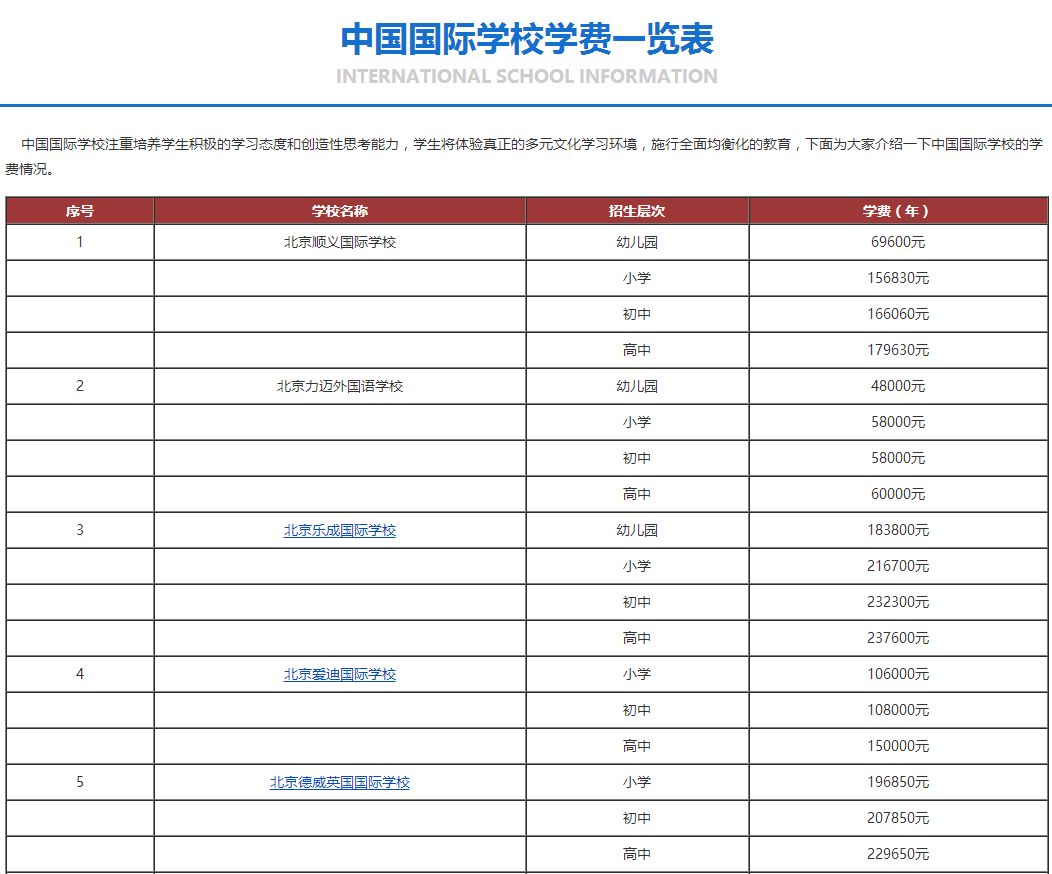Click serial number 1 cell
This screenshot has height=874, width=1052.
(80, 242)
